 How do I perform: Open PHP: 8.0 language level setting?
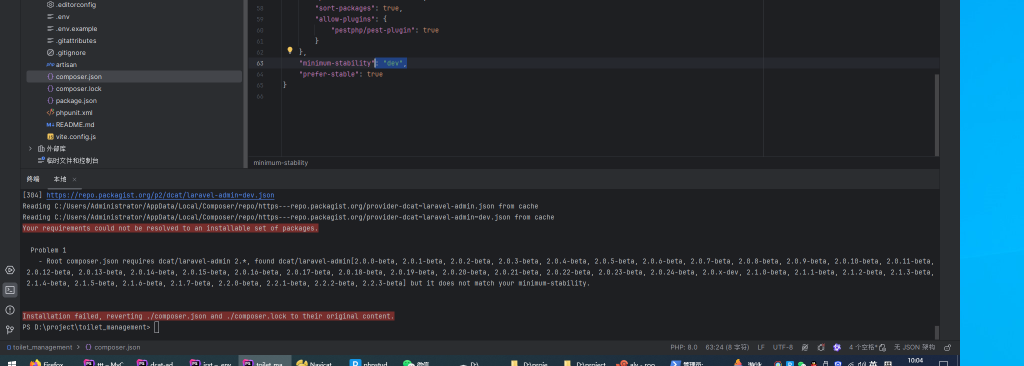[x=684, y=347]
